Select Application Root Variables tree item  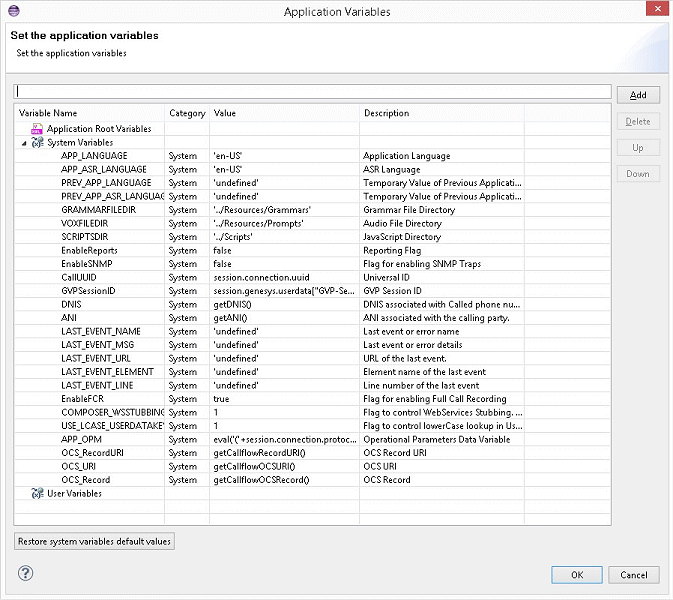[x=99, y=129]
